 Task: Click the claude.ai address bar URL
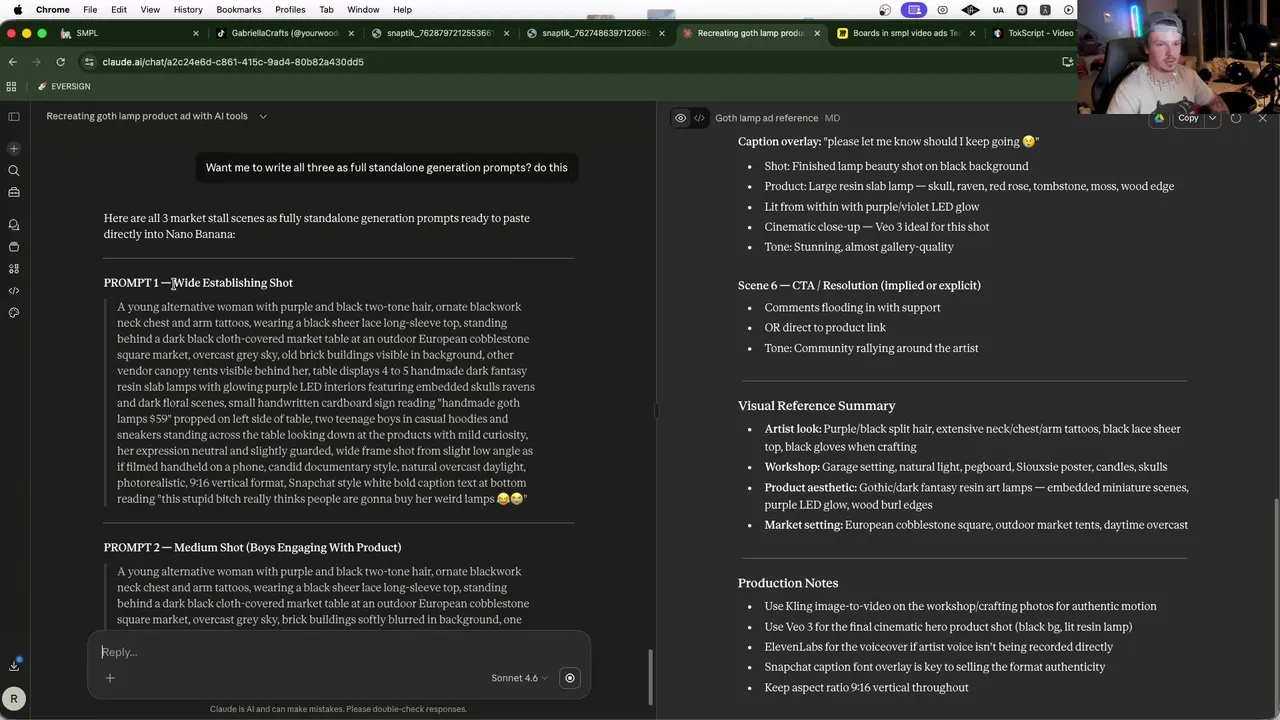tap(233, 62)
